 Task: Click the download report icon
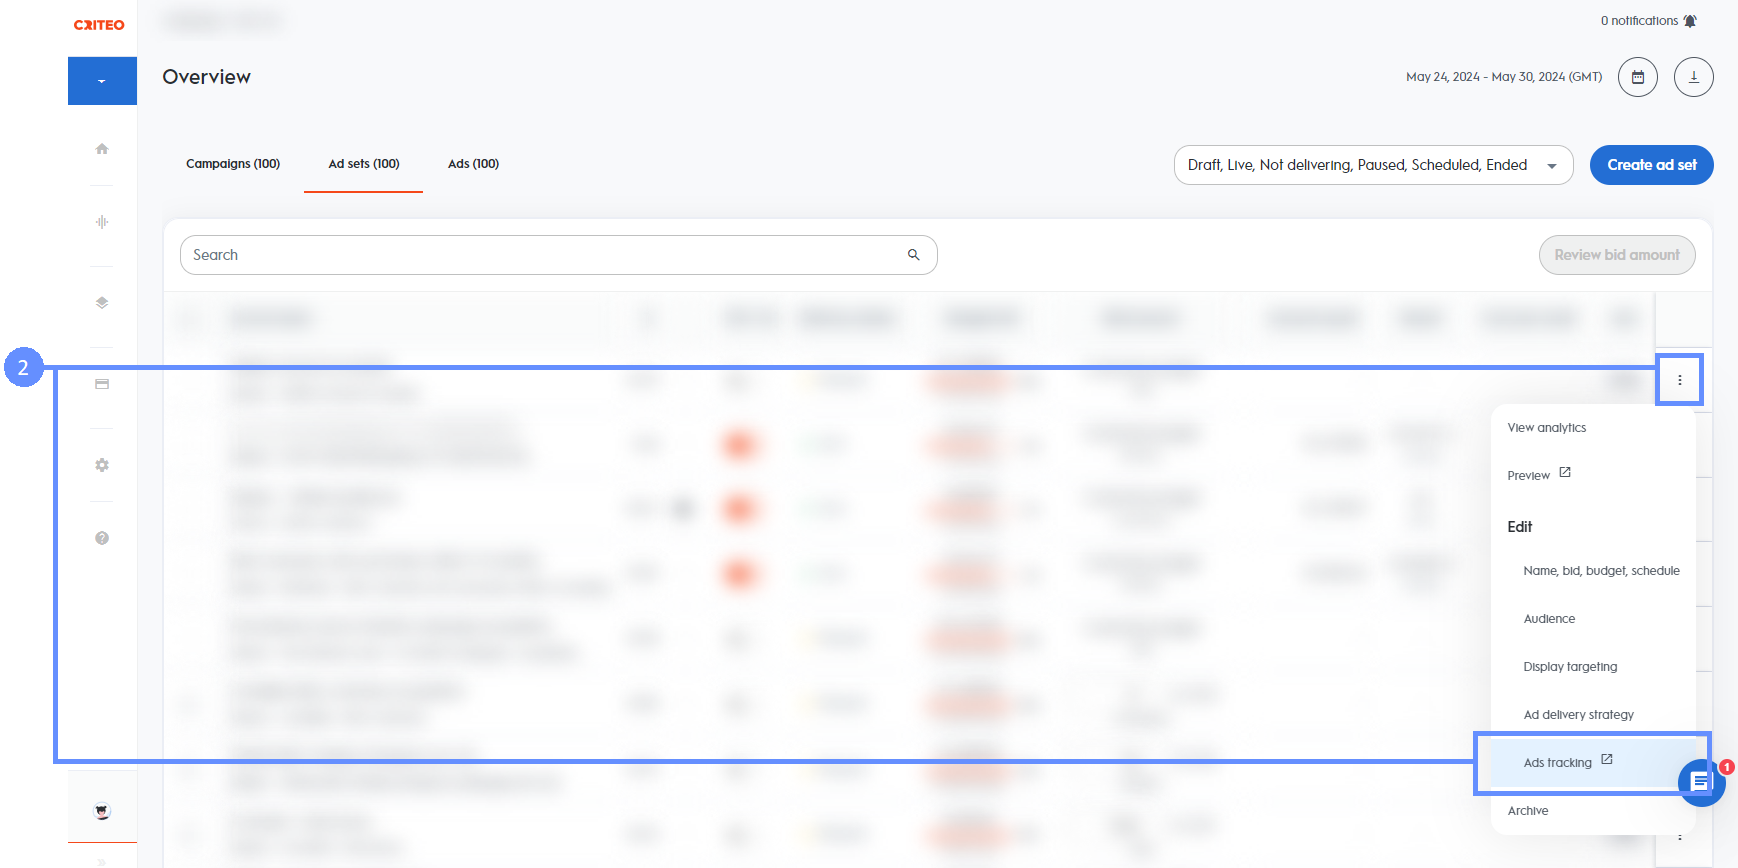coord(1693,77)
